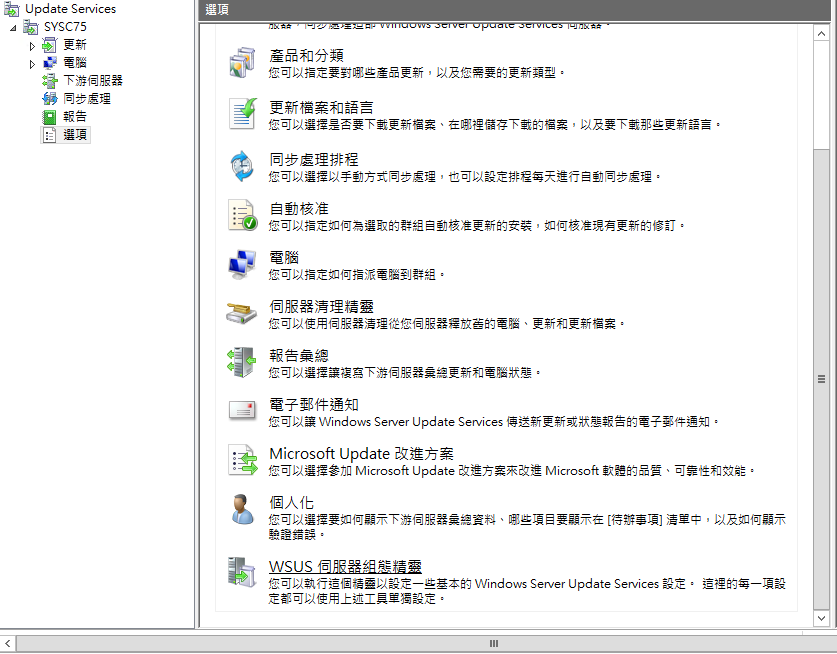
Task: Click the 同步處理排程 clock icon
Action: click(x=242, y=166)
